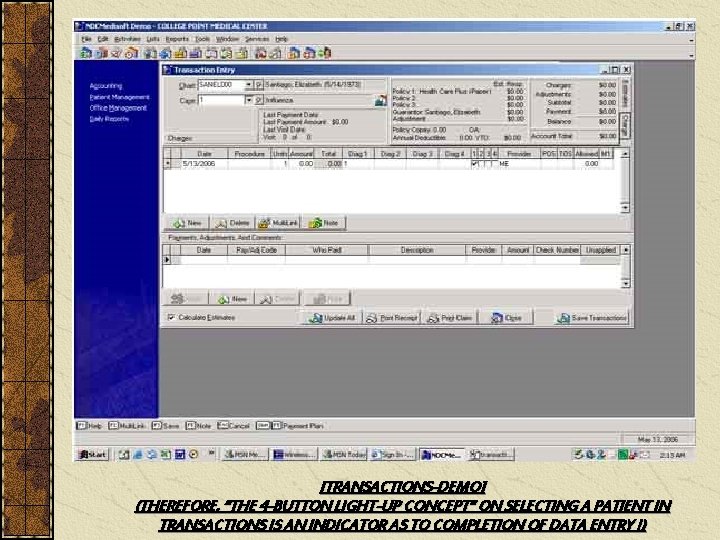Screen dimensions: 720x540
Task: Click Daily Reports sidebar link
Action: click(x=109, y=119)
